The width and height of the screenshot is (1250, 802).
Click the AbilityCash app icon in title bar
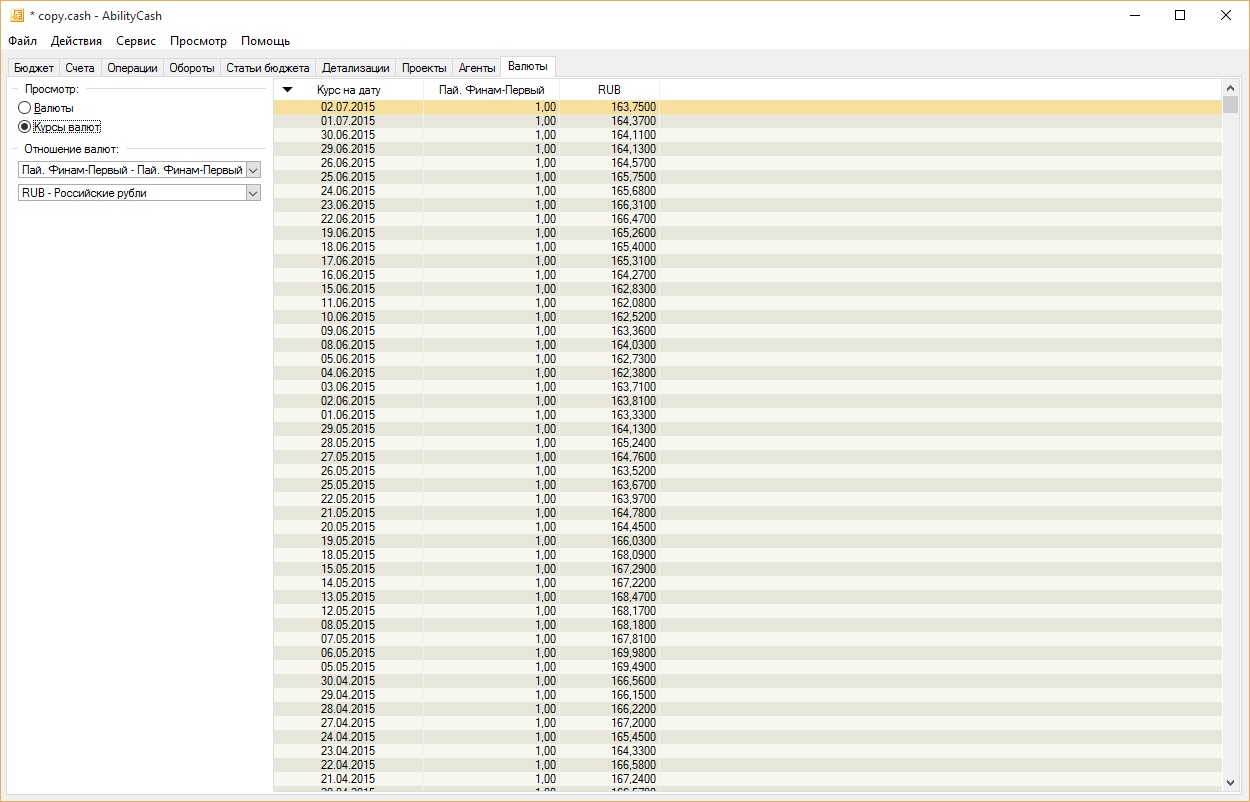pos(16,16)
